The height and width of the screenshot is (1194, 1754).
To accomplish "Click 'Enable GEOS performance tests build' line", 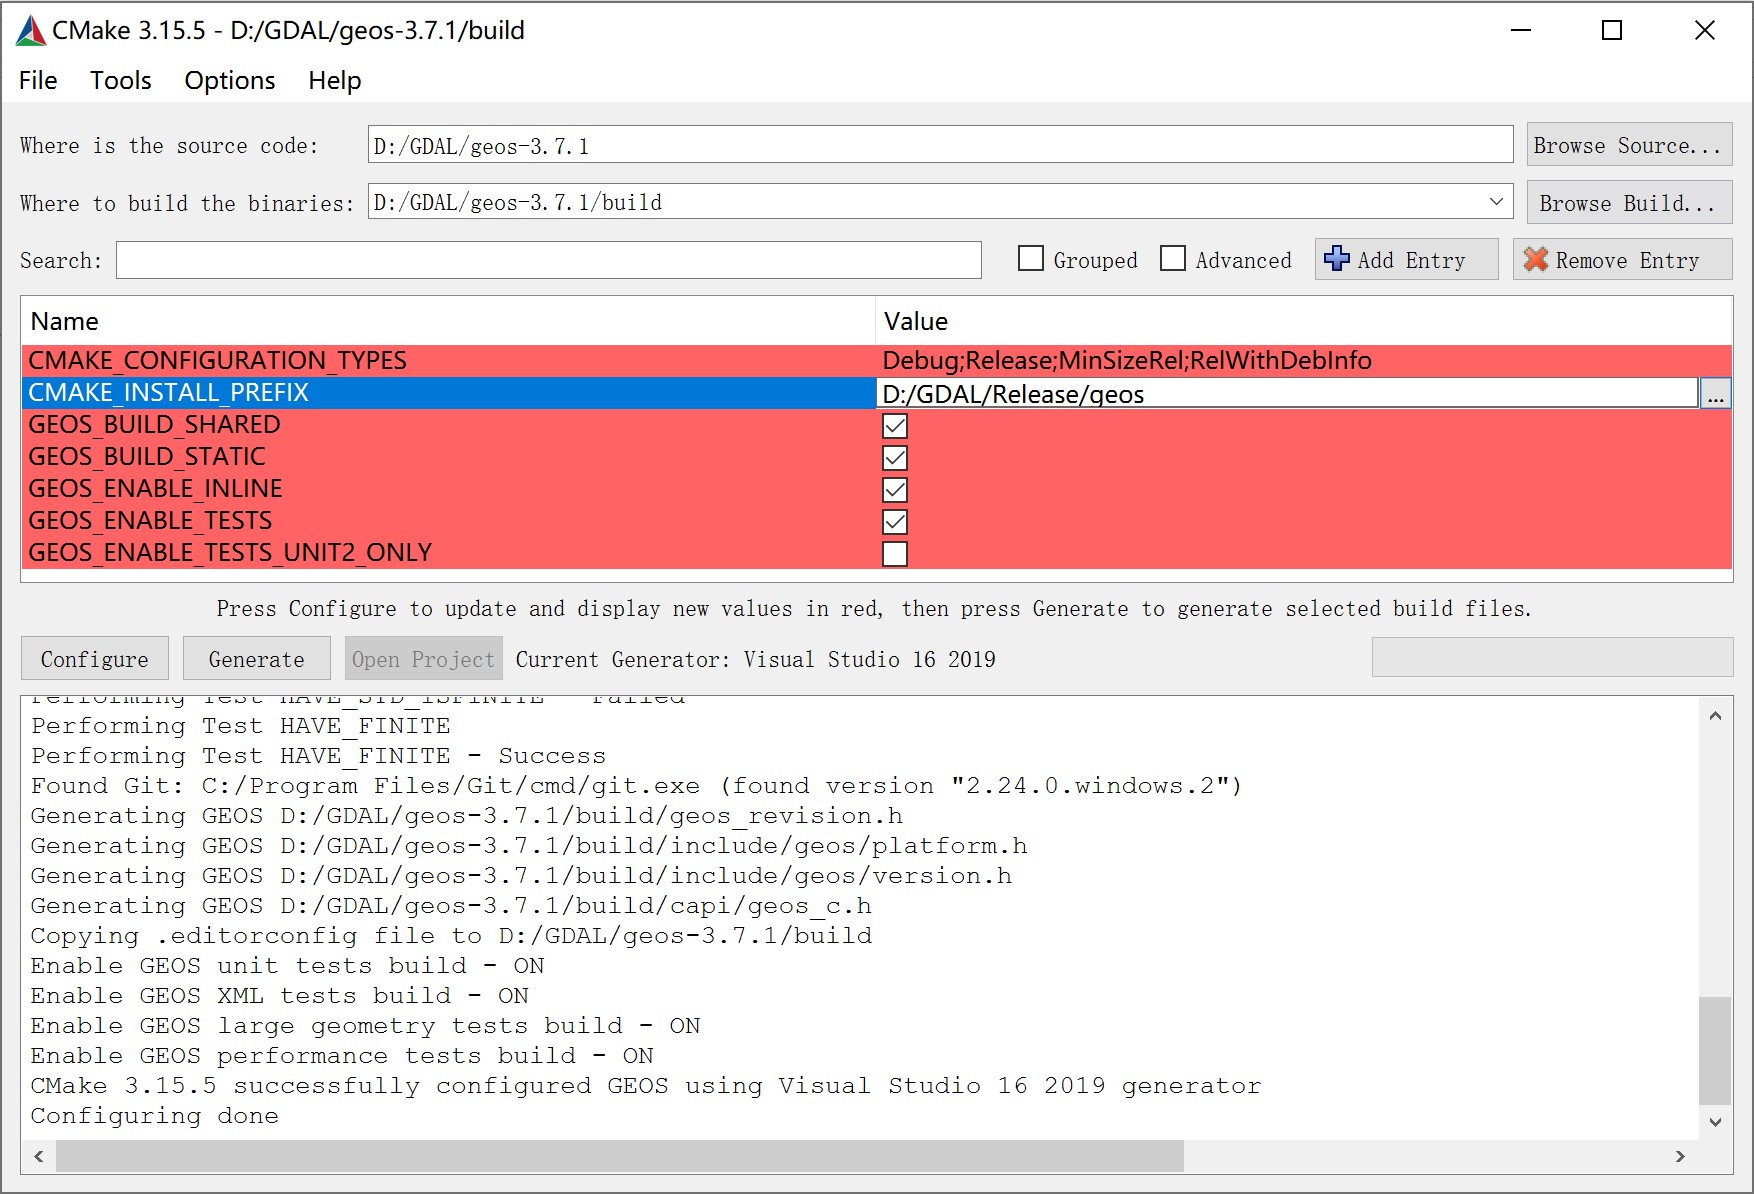I will tap(342, 1056).
